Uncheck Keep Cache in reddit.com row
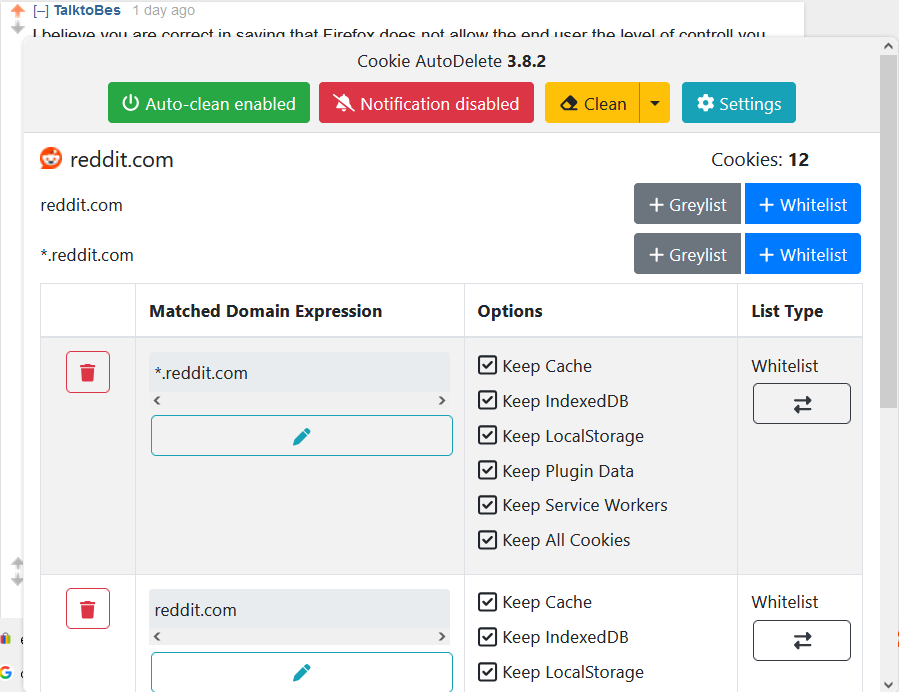Image resolution: width=899 pixels, height=692 pixels. click(x=487, y=602)
